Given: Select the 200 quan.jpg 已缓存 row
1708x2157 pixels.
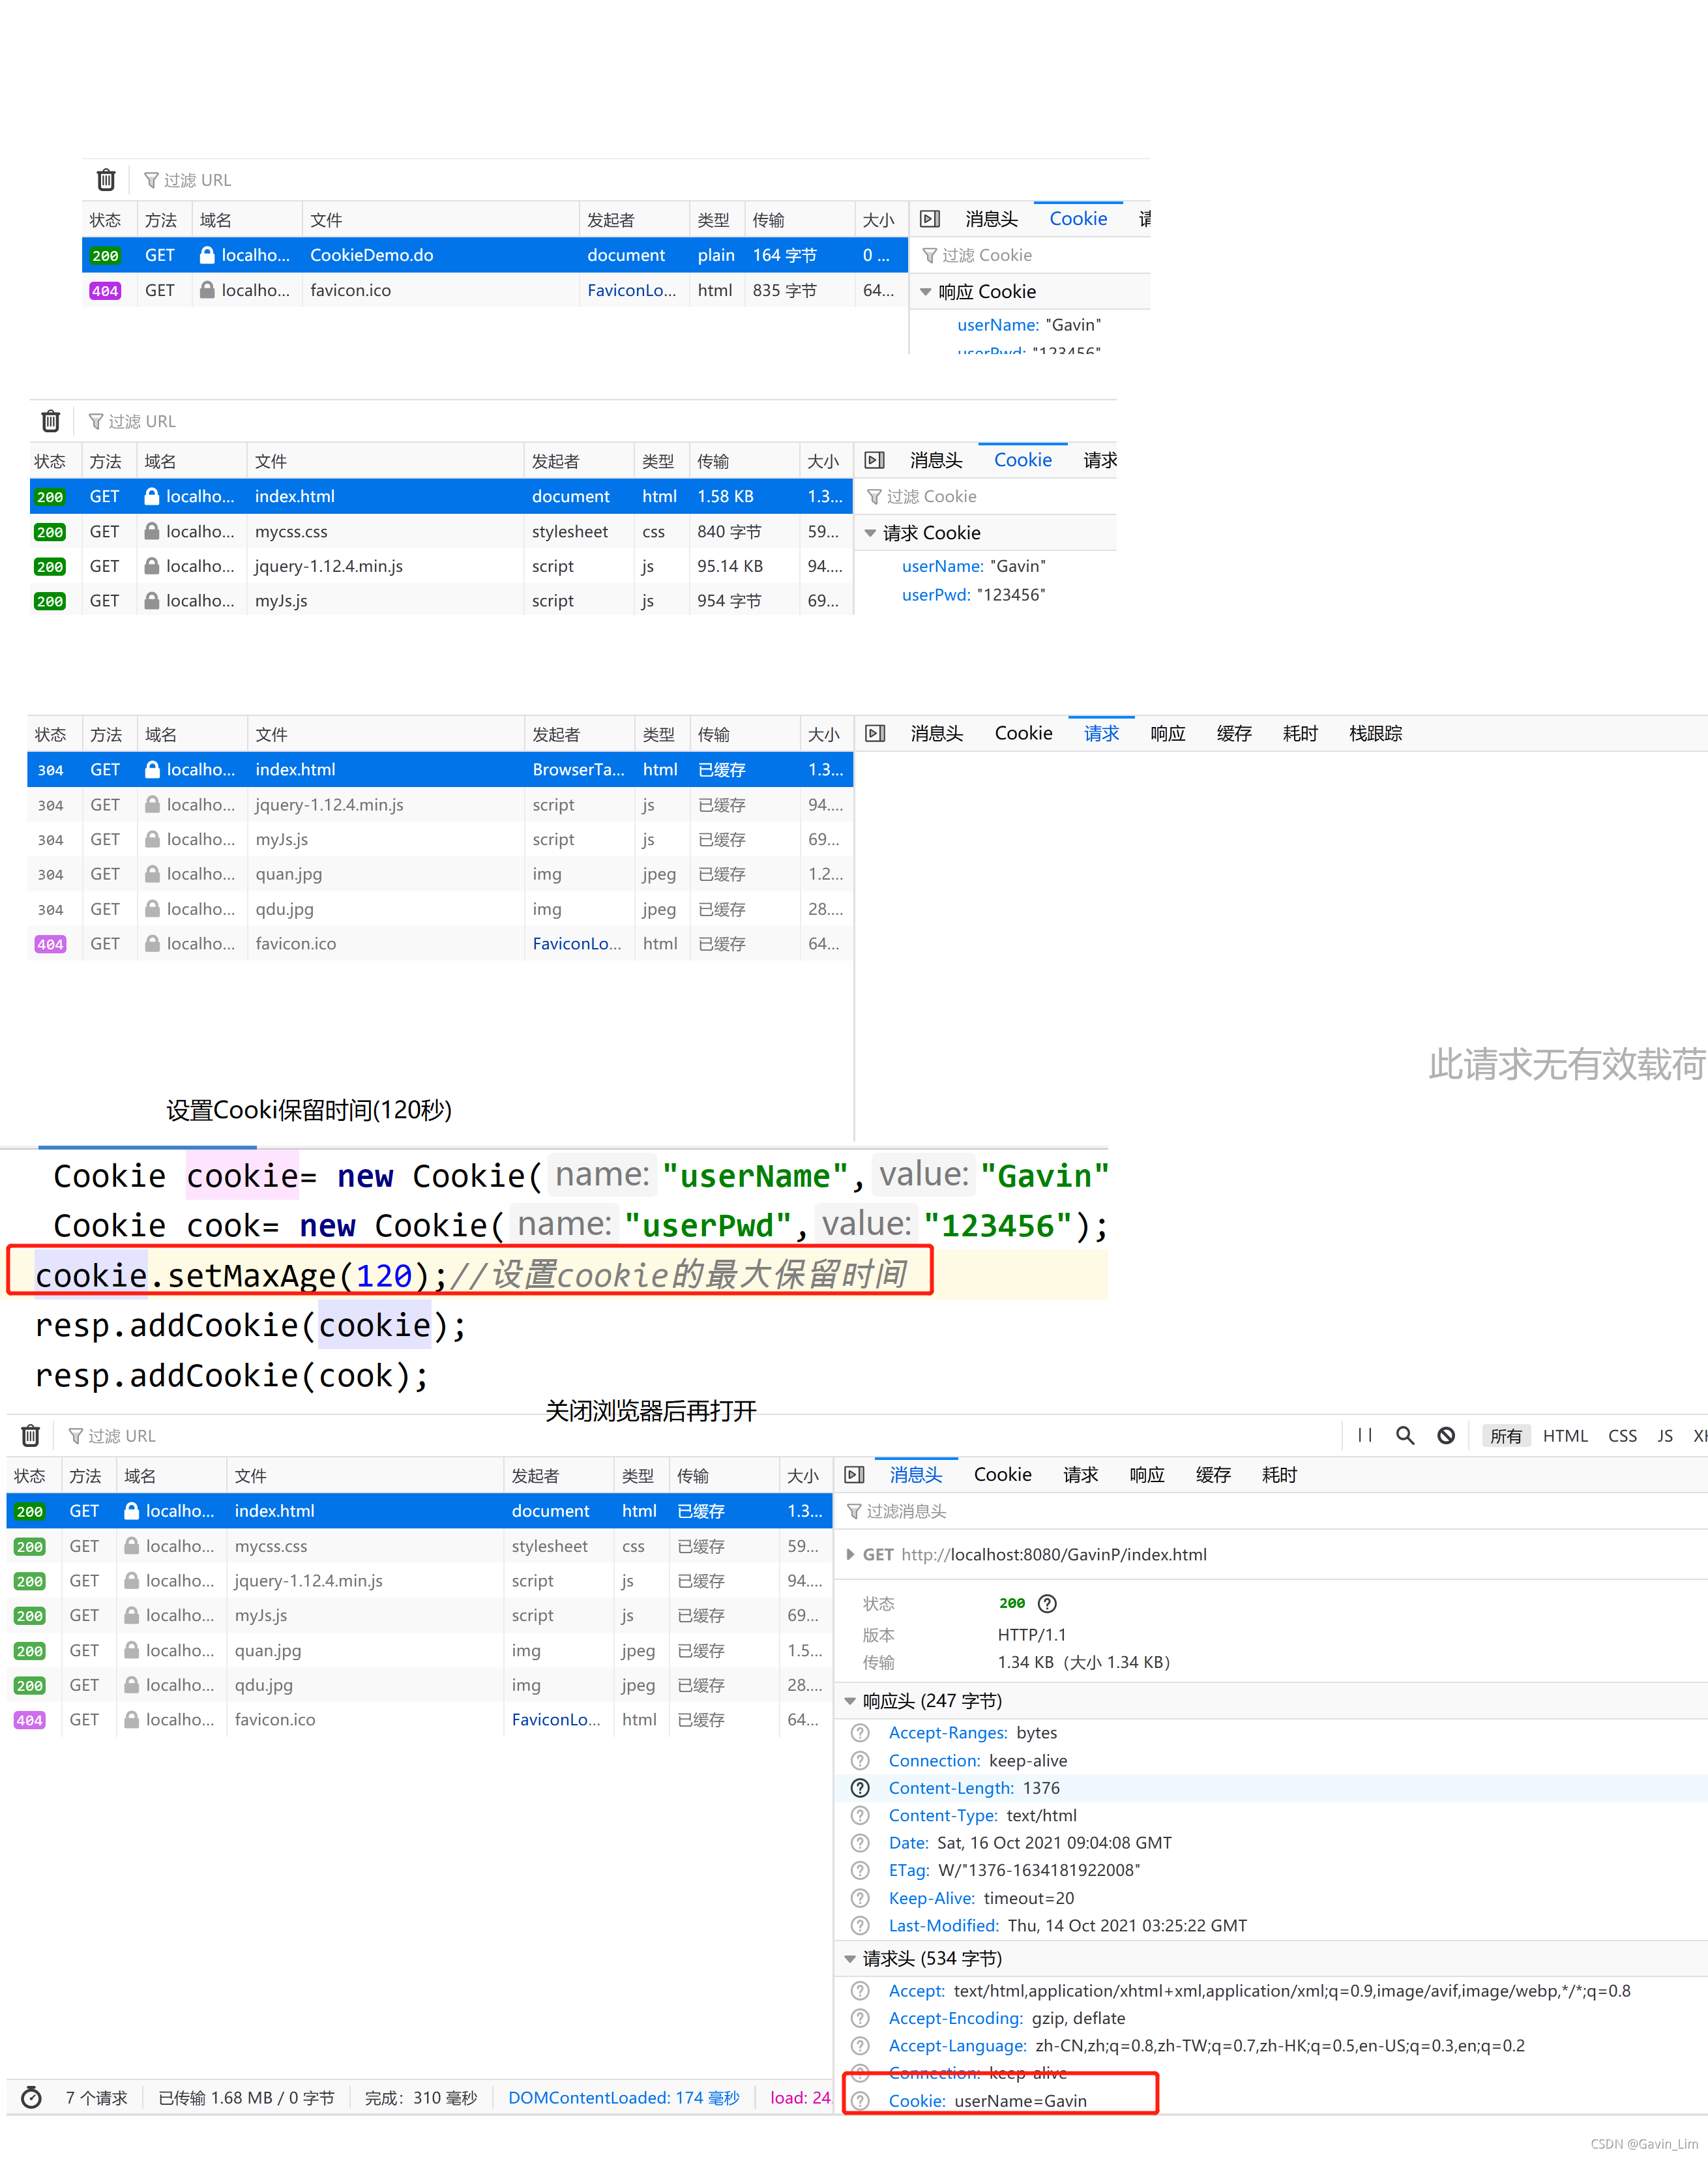Looking at the screenshot, I should (x=420, y=1650).
